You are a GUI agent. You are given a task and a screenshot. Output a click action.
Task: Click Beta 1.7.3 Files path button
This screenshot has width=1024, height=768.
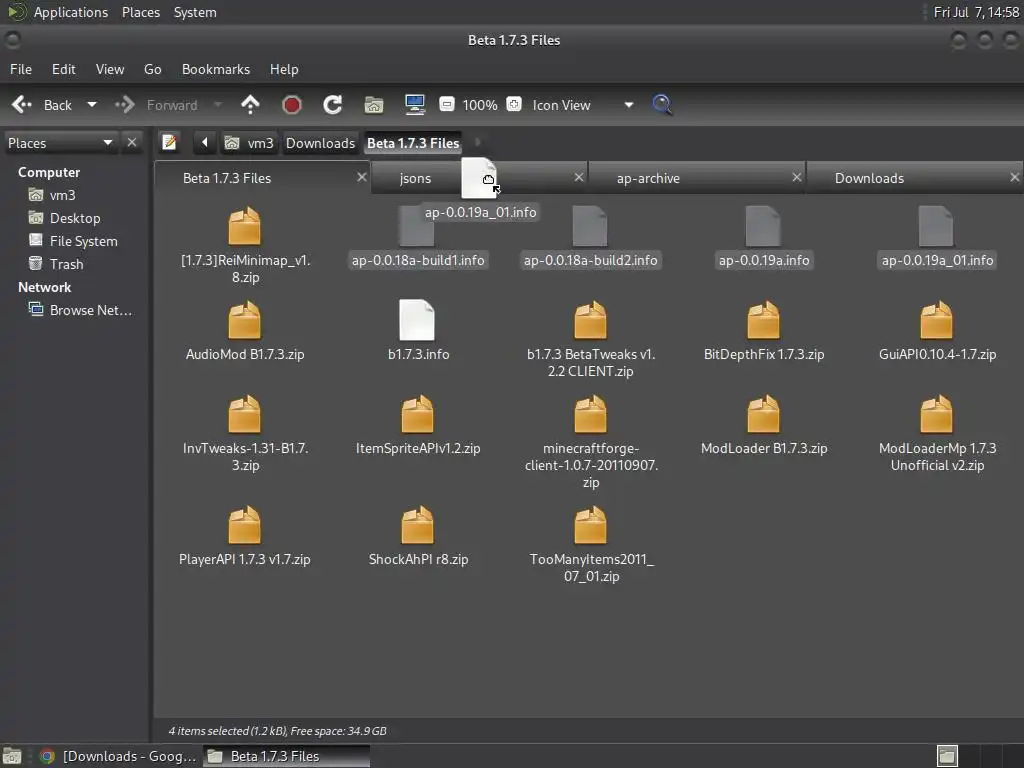413,143
